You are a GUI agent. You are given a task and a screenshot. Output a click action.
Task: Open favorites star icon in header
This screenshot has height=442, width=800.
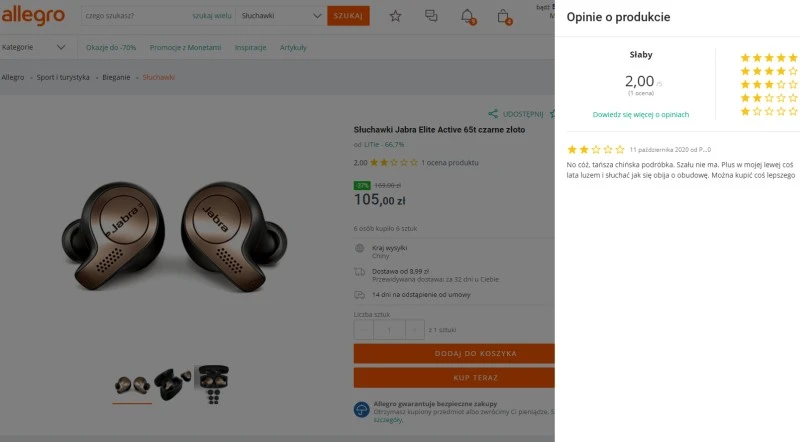395,16
